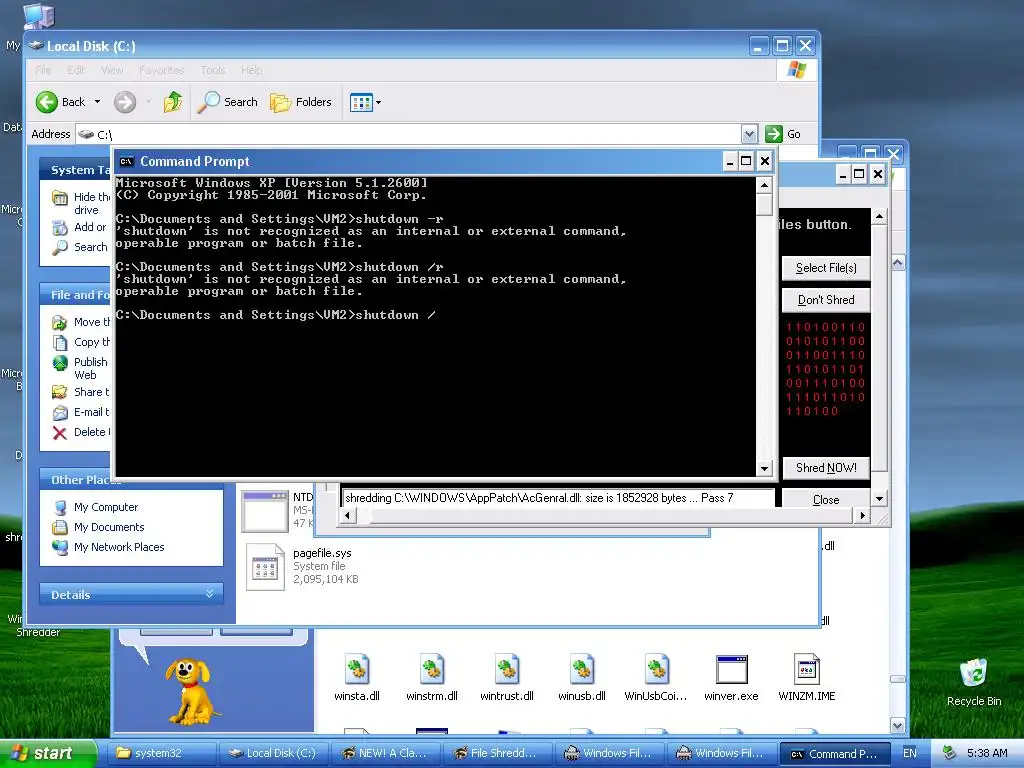Click the Forward arrow in Explorer toolbar
The width and height of the screenshot is (1024, 768).
[125, 102]
